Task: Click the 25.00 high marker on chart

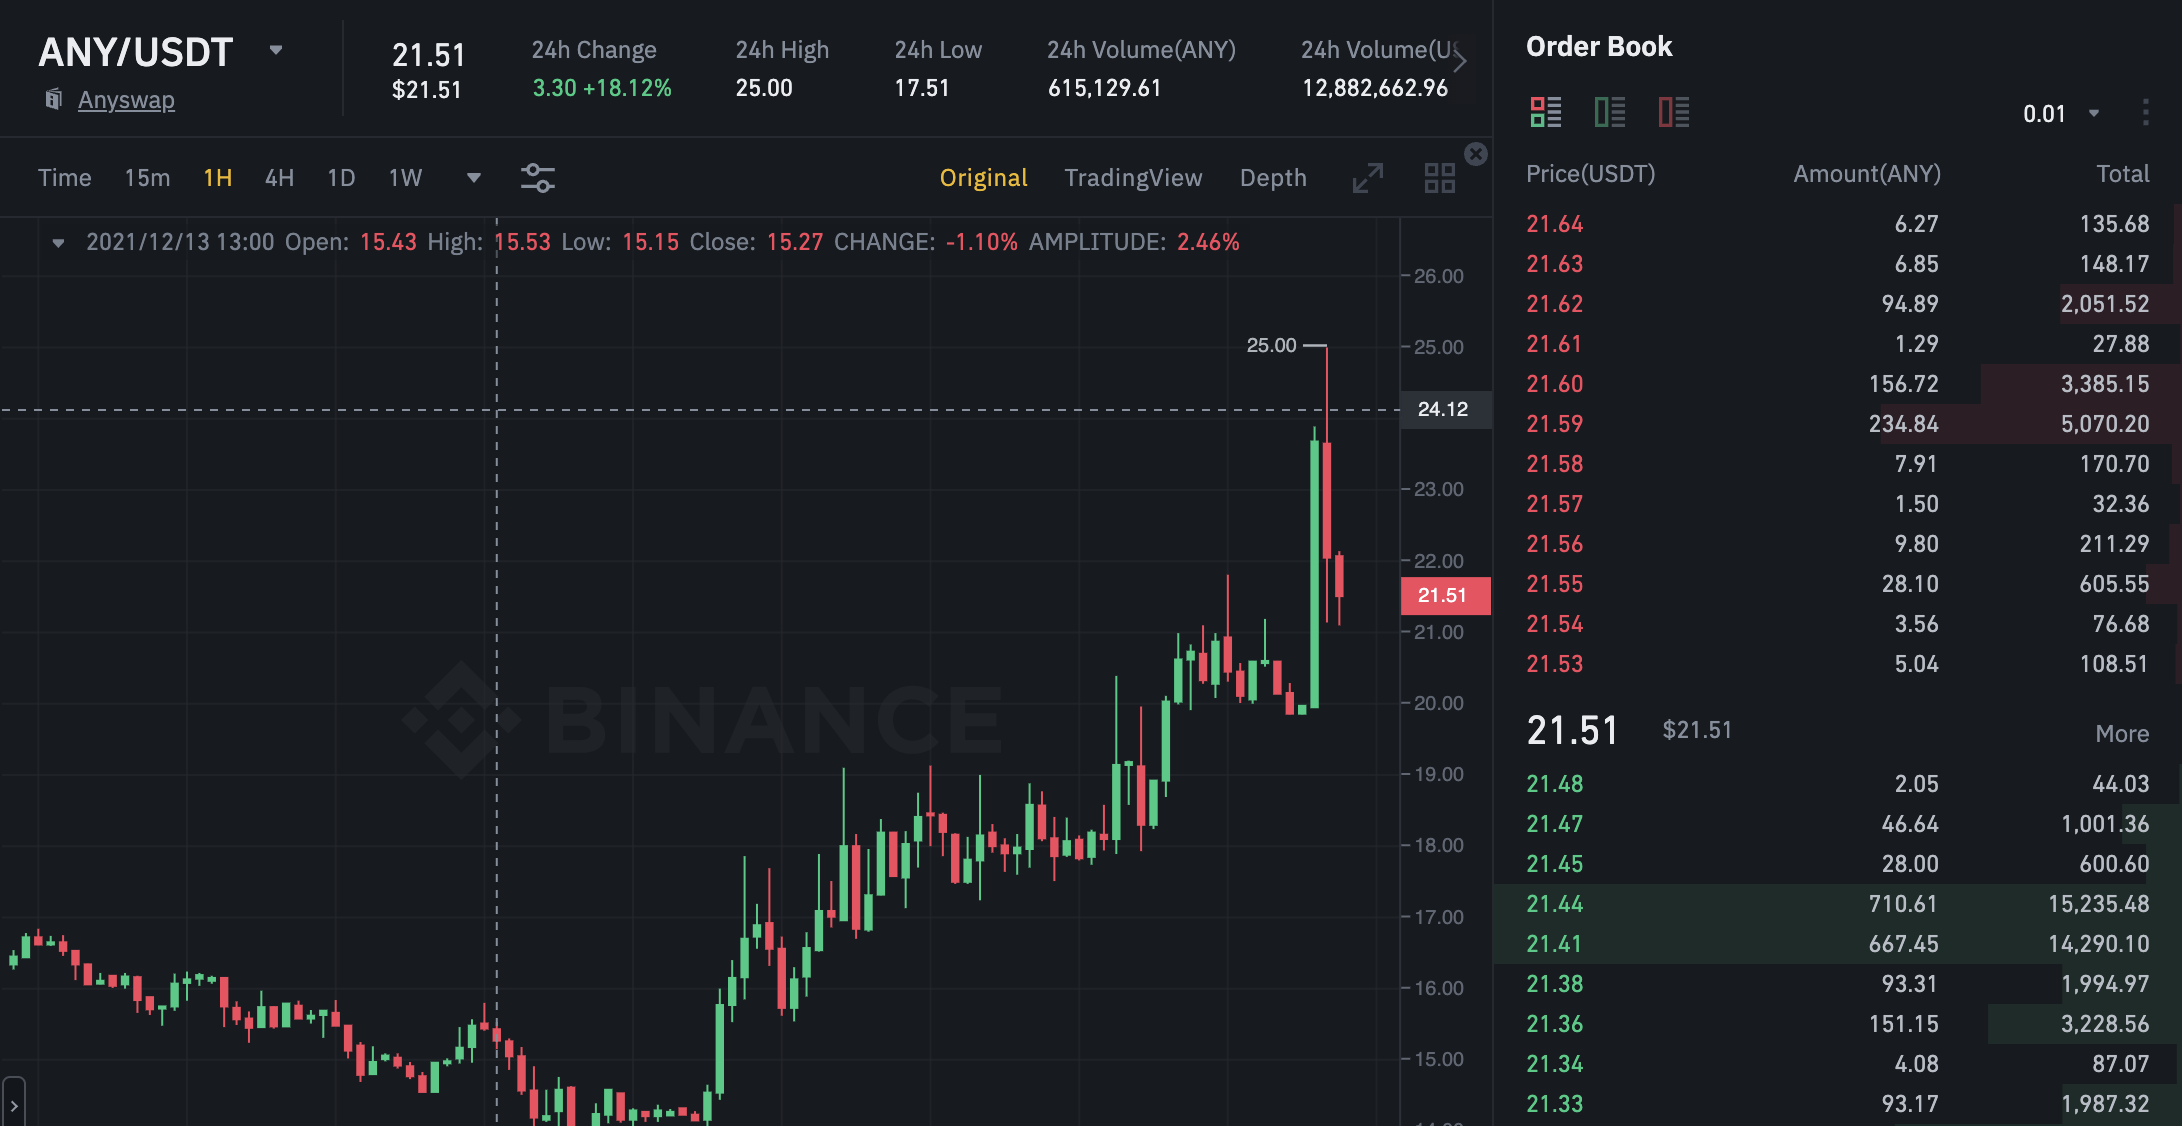Action: (x=1271, y=346)
